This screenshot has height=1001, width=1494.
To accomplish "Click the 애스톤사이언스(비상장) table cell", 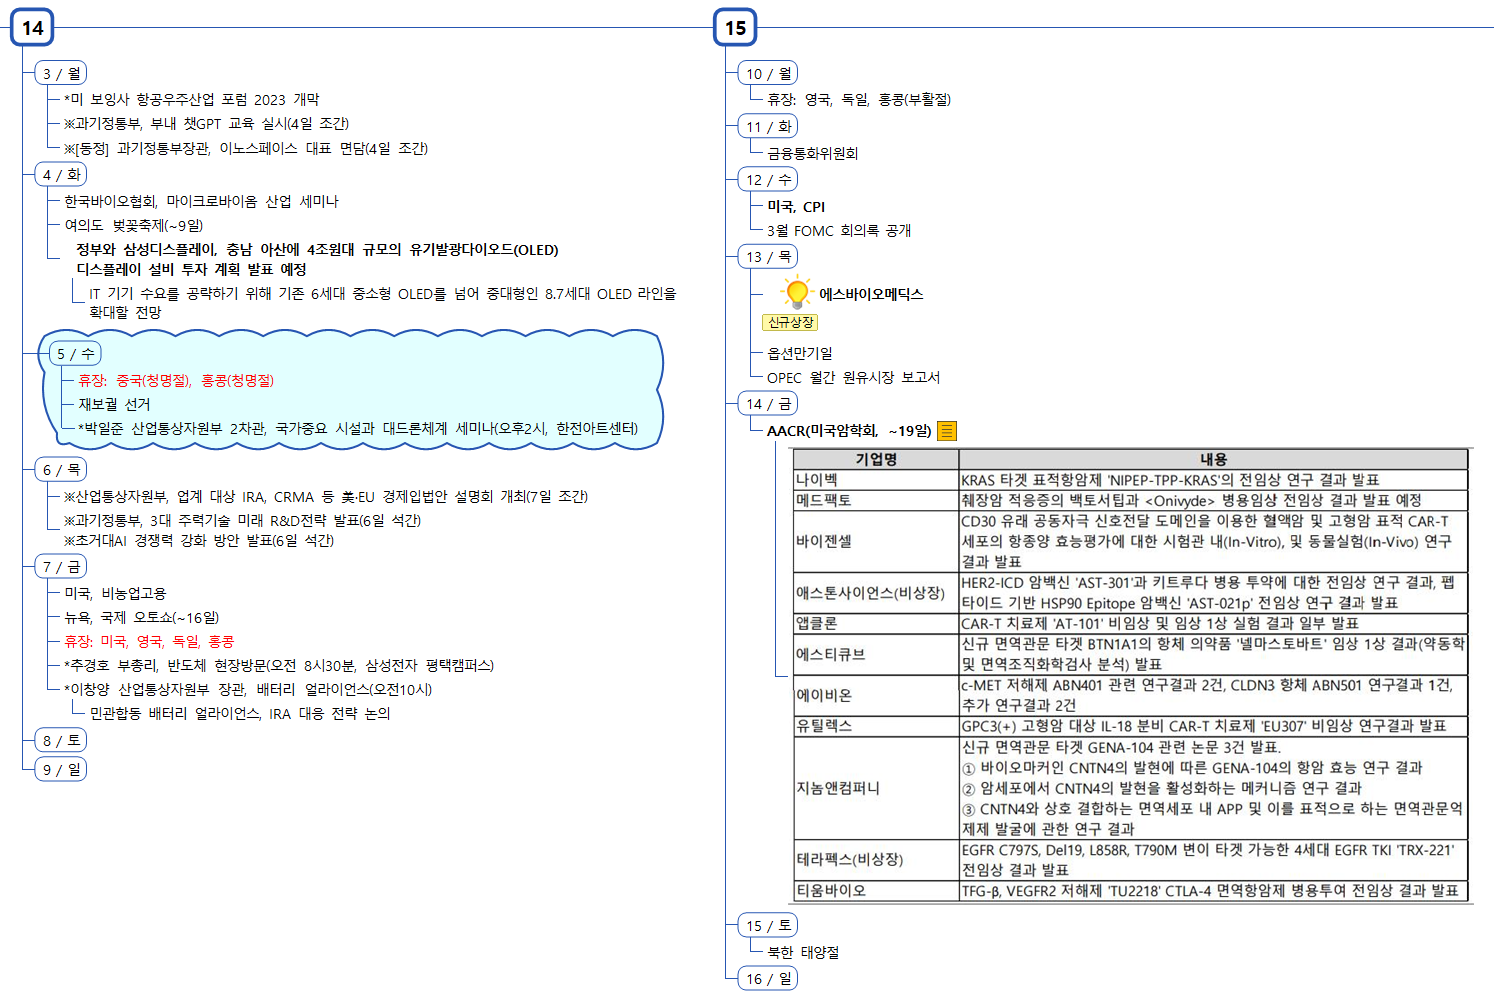I will 876,593.
